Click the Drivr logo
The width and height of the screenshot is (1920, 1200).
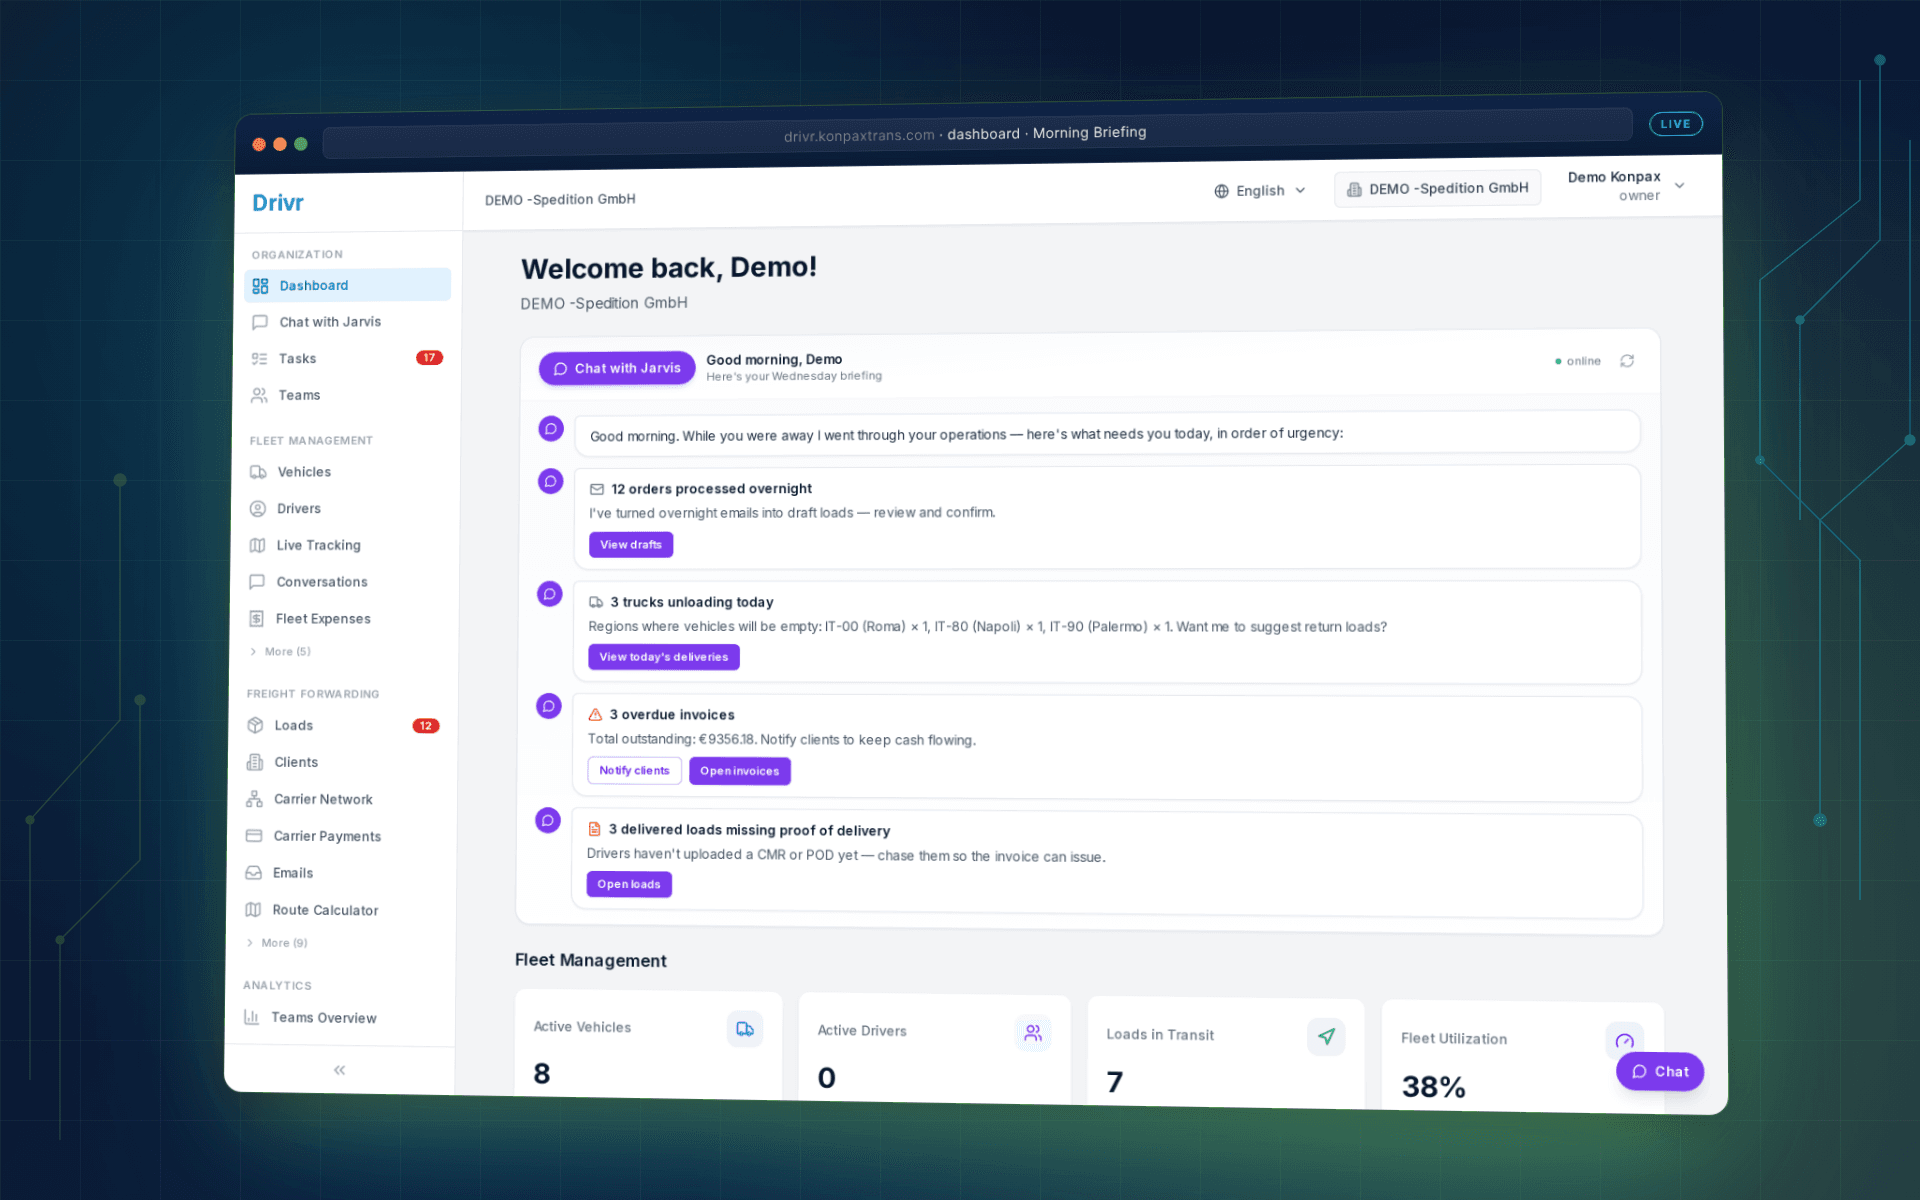278,203
